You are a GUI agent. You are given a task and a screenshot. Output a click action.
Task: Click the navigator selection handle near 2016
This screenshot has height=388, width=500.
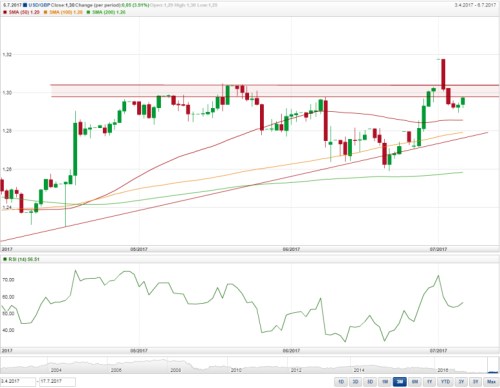point(493,365)
